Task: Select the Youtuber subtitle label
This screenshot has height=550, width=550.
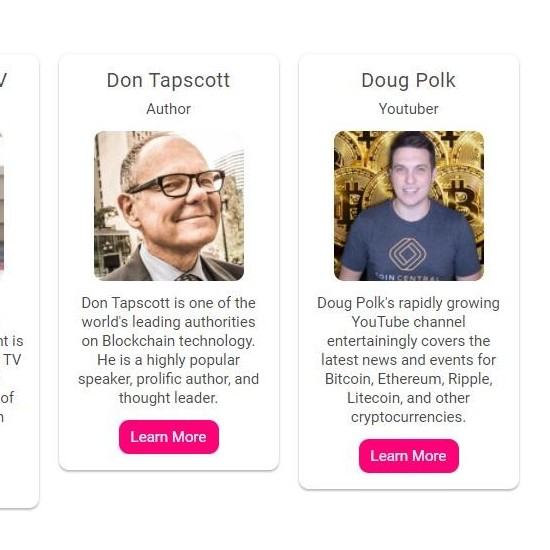Action: [409, 109]
